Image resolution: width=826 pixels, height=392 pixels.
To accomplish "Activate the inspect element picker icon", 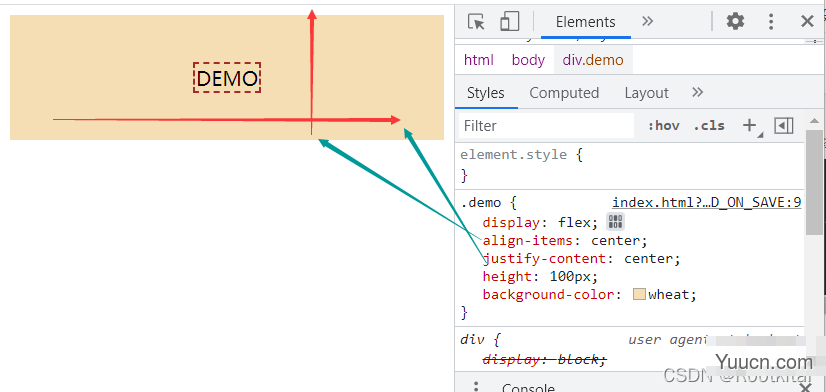I will (476, 22).
